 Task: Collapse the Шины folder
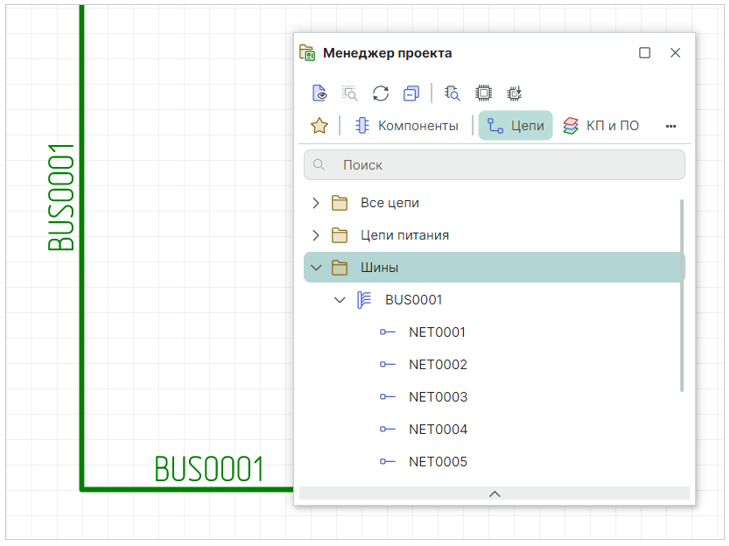click(x=316, y=267)
